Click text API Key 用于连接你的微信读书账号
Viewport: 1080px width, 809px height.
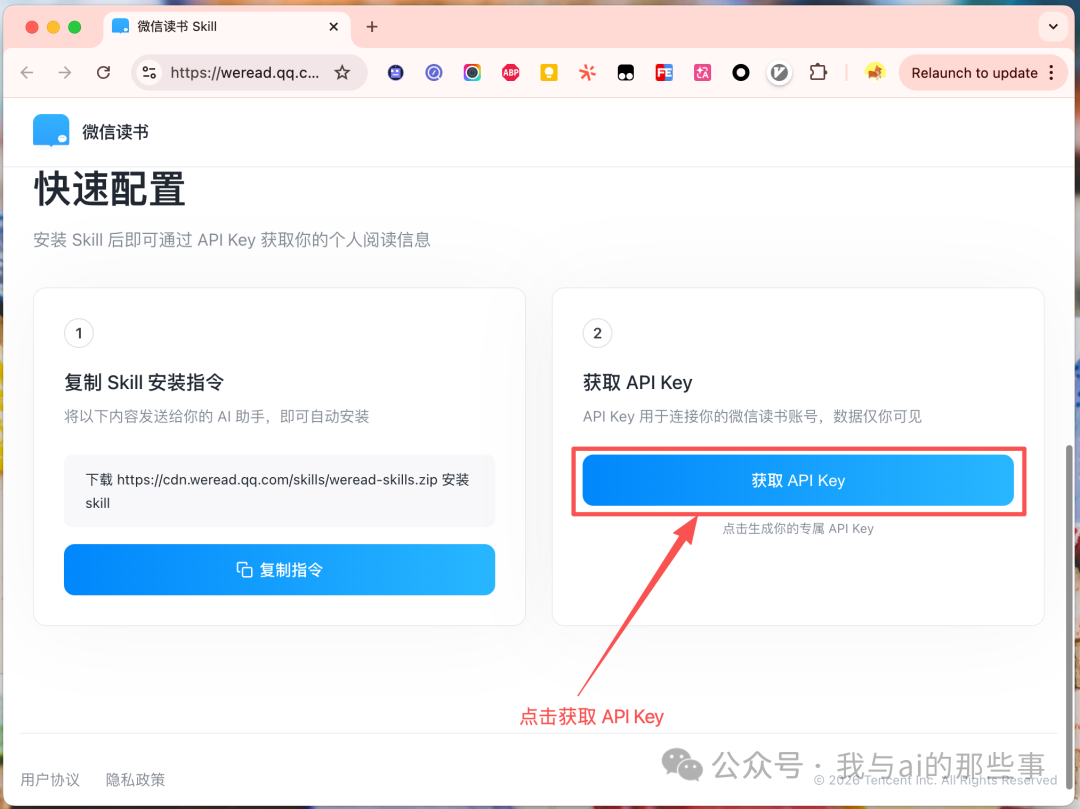click(x=752, y=416)
